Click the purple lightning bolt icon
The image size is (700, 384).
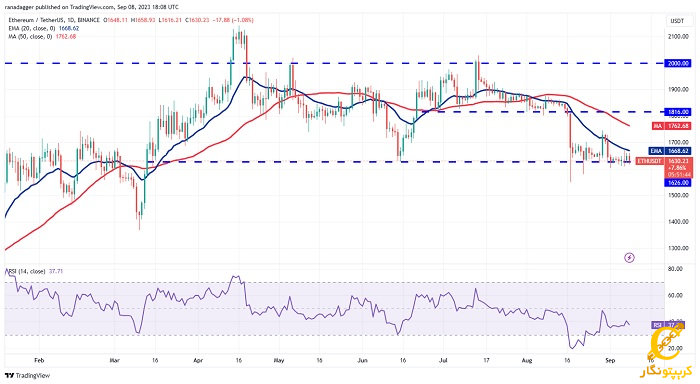pyautogui.click(x=629, y=258)
